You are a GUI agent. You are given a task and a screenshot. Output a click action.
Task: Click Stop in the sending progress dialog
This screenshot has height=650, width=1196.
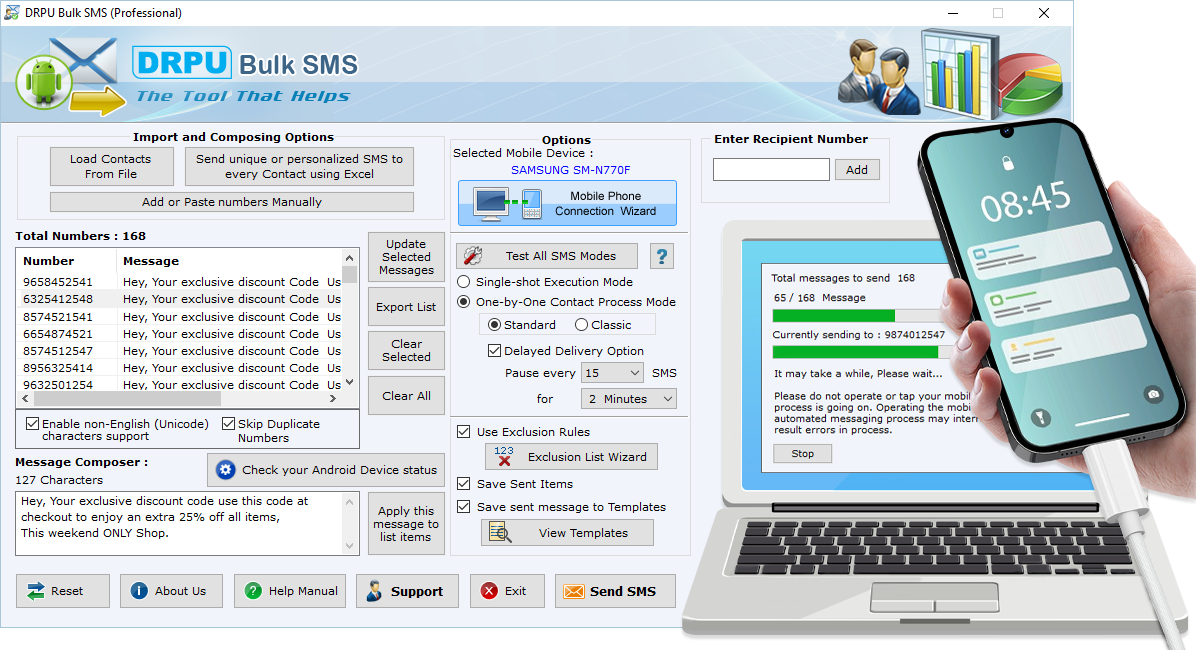(802, 453)
